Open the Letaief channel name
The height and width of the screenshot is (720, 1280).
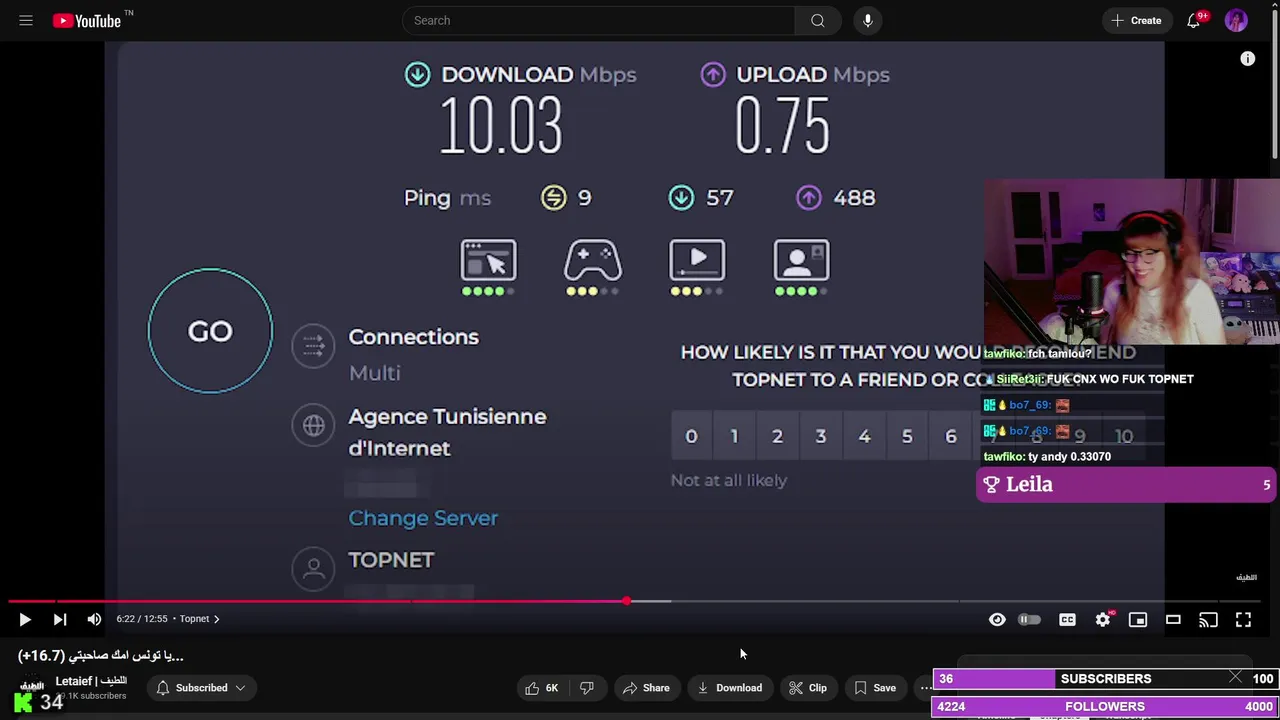(91, 681)
